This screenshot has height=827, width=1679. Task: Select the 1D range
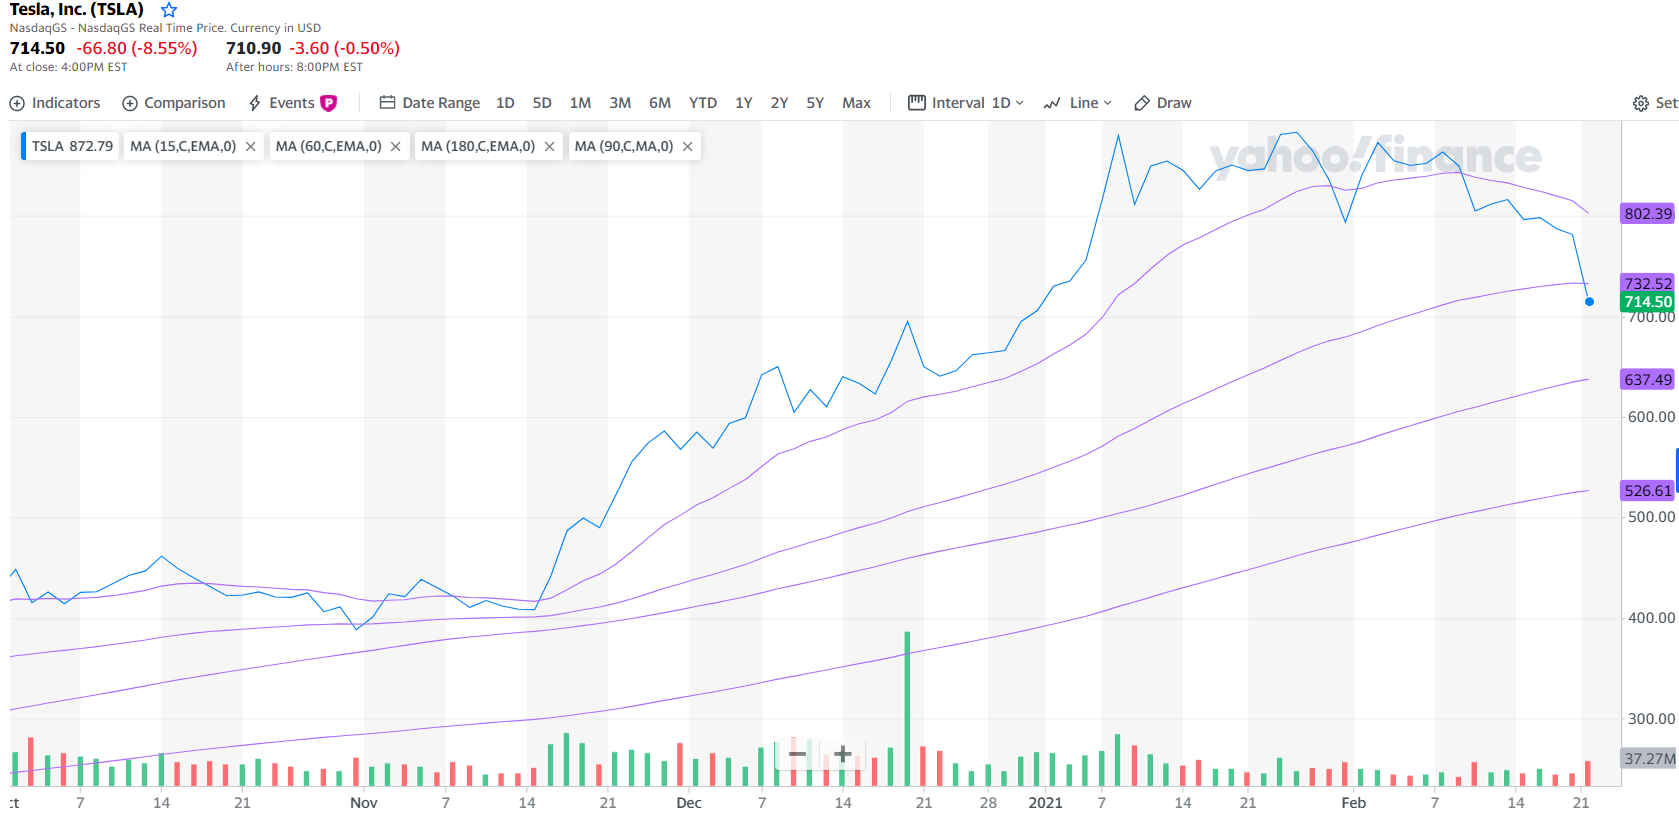505,103
